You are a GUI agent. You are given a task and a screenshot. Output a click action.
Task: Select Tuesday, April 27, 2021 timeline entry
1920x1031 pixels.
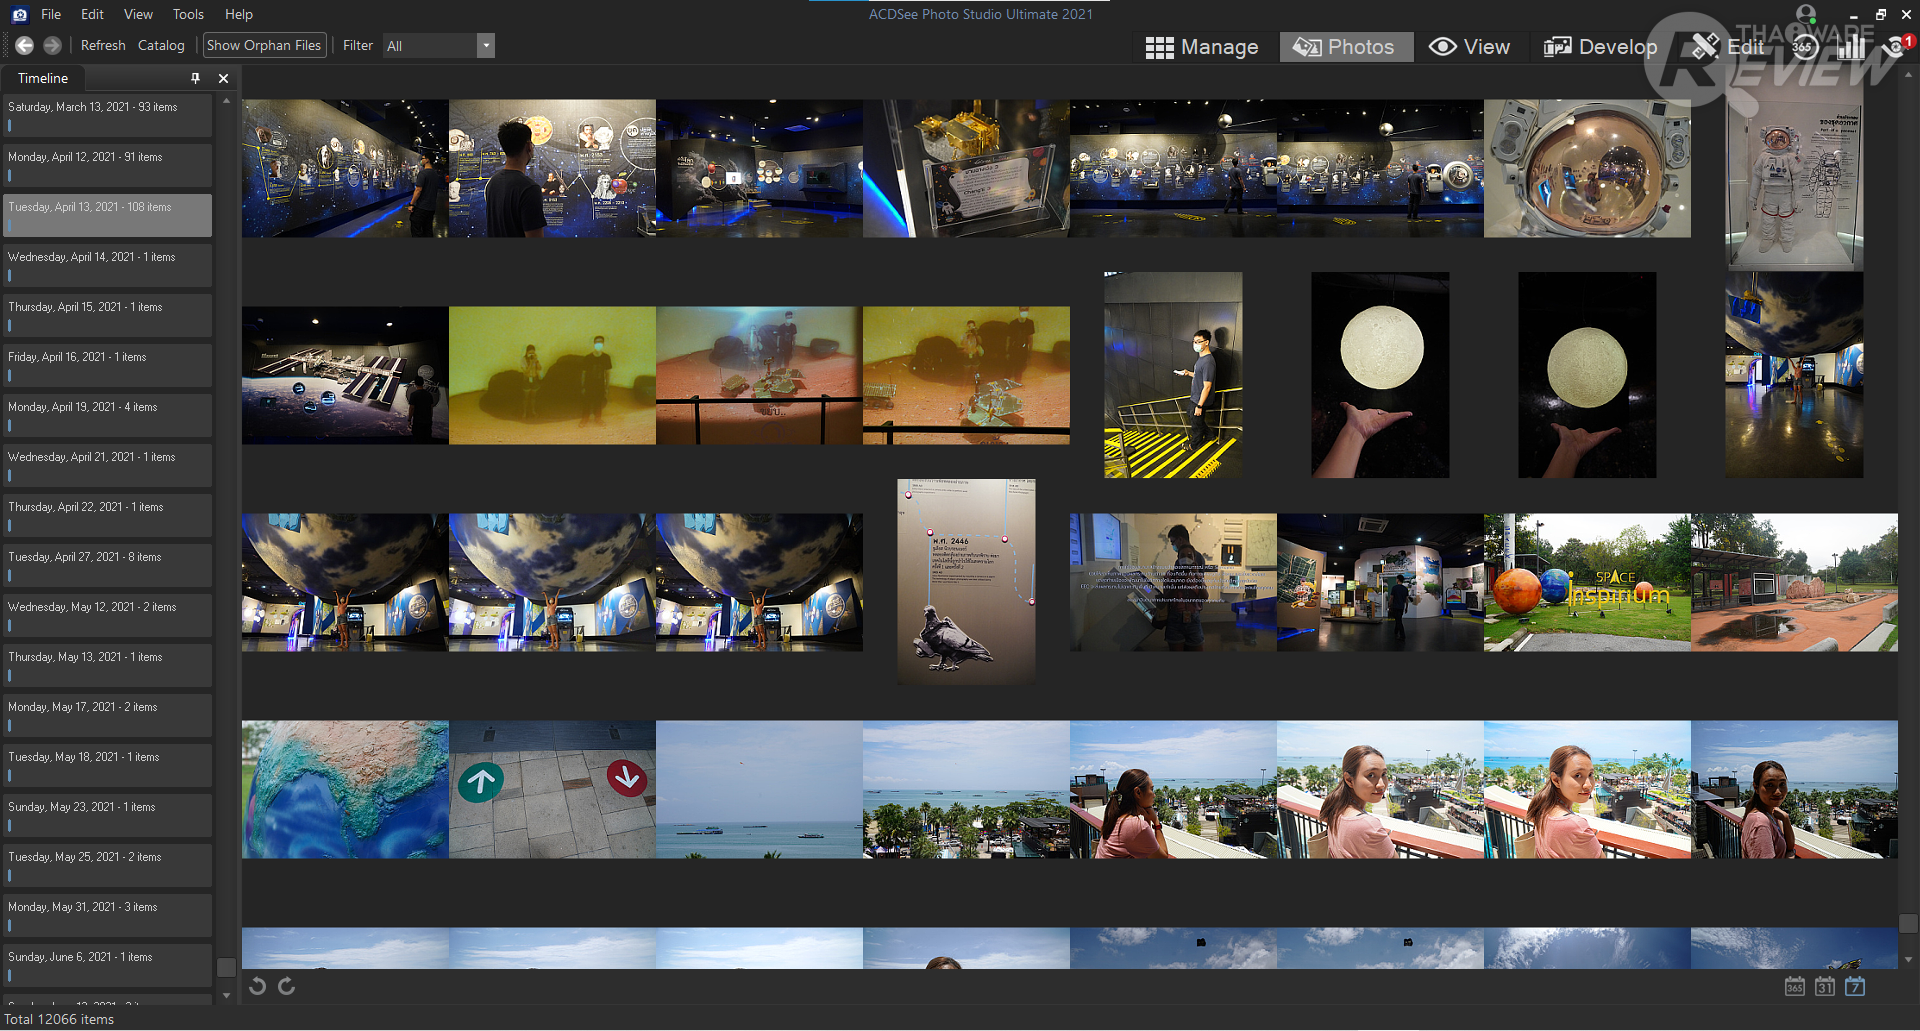(108, 565)
